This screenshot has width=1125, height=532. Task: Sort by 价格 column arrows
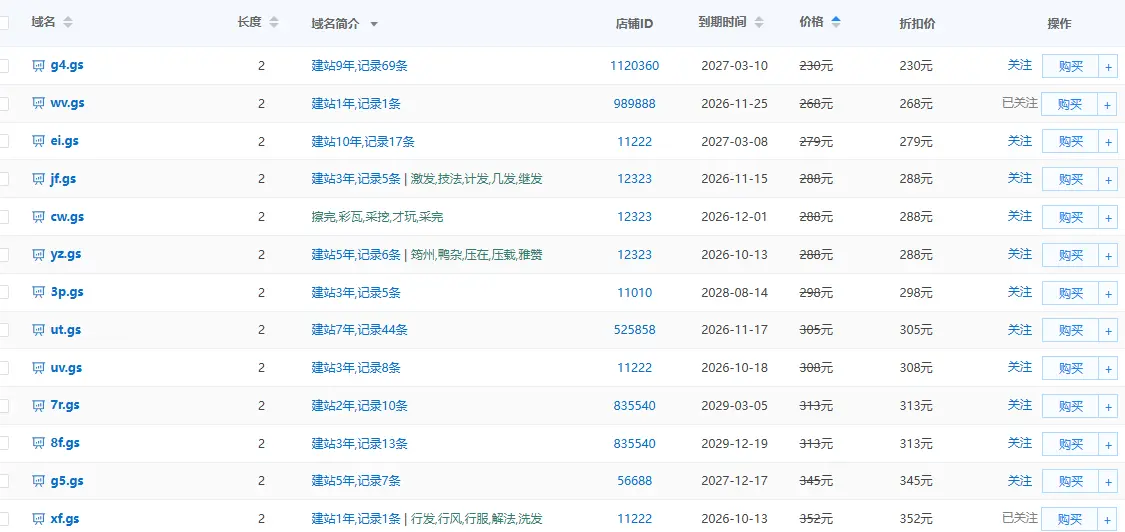835,22
